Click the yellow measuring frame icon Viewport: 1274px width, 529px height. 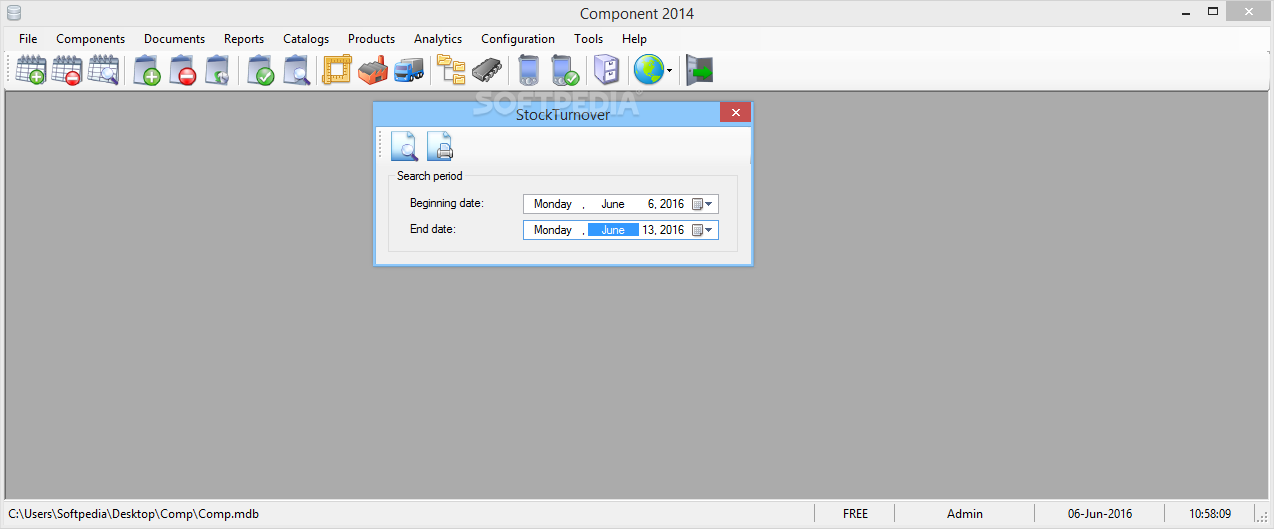click(x=338, y=71)
